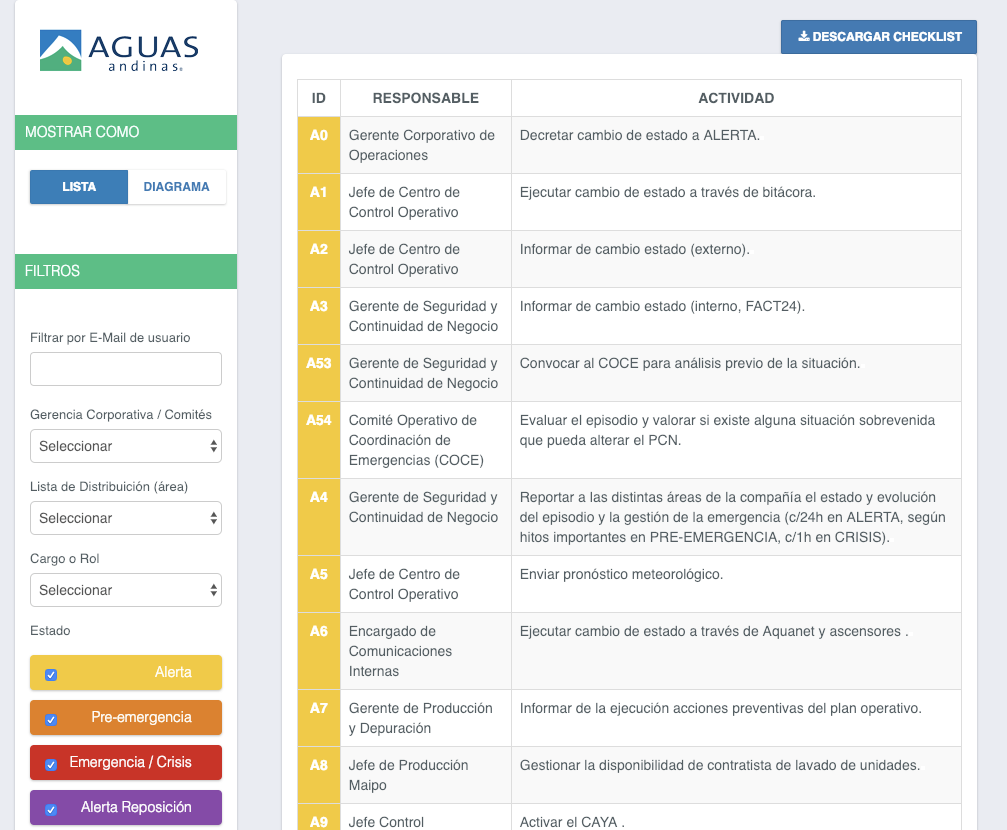Switch to the DIAGRAMA view
The height and width of the screenshot is (830, 1007).
[177, 187]
